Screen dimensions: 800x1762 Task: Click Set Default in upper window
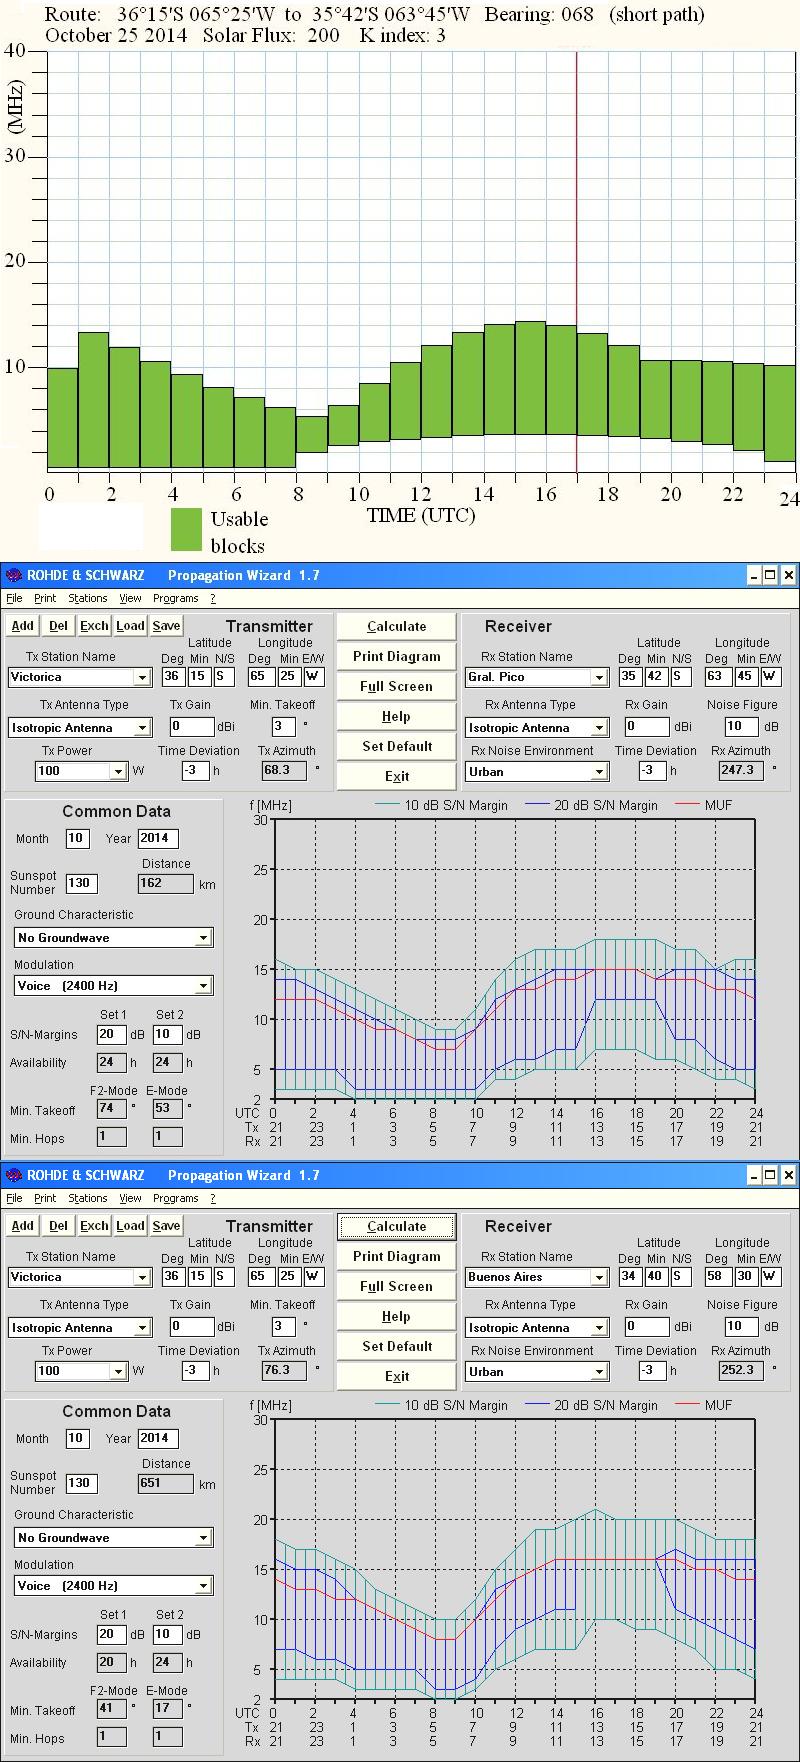click(396, 746)
